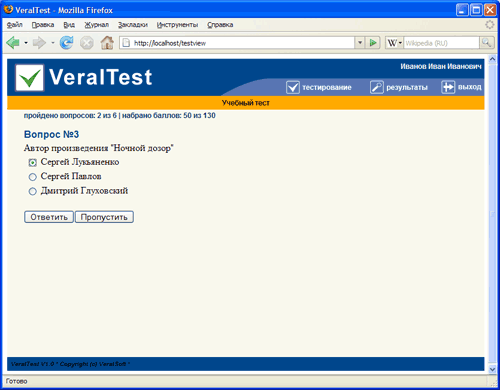
Task: Click the Firefox logo in title bar
Action: click(8, 9)
